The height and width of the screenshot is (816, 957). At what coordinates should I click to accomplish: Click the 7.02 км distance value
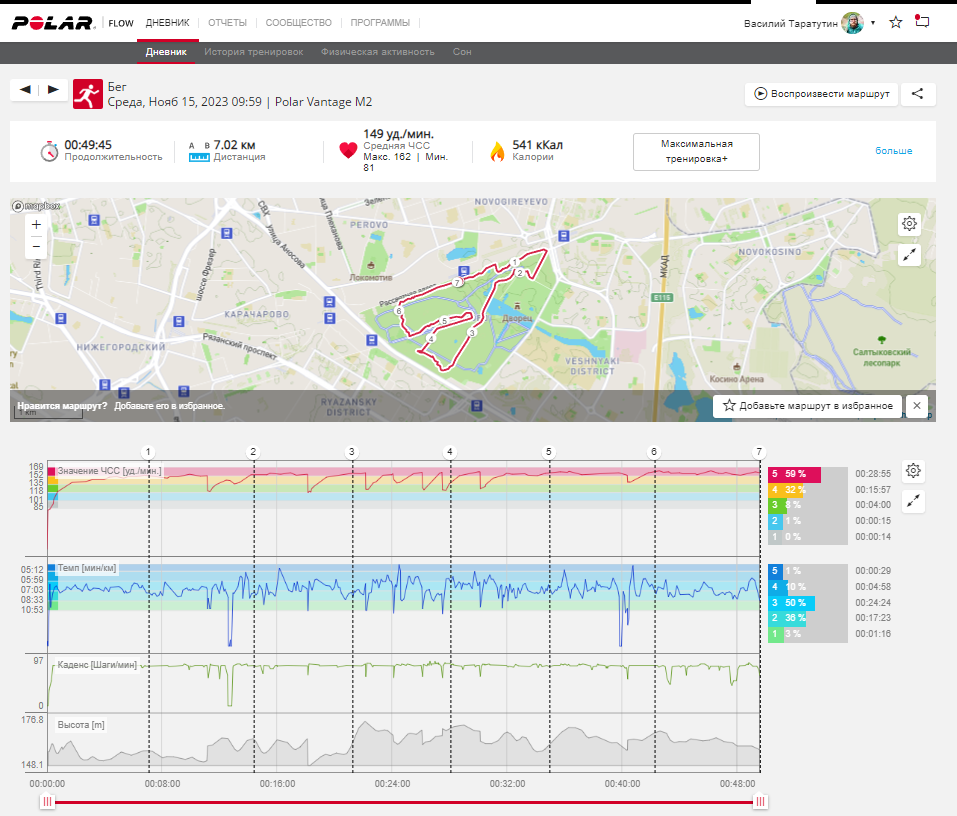coord(234,145)
